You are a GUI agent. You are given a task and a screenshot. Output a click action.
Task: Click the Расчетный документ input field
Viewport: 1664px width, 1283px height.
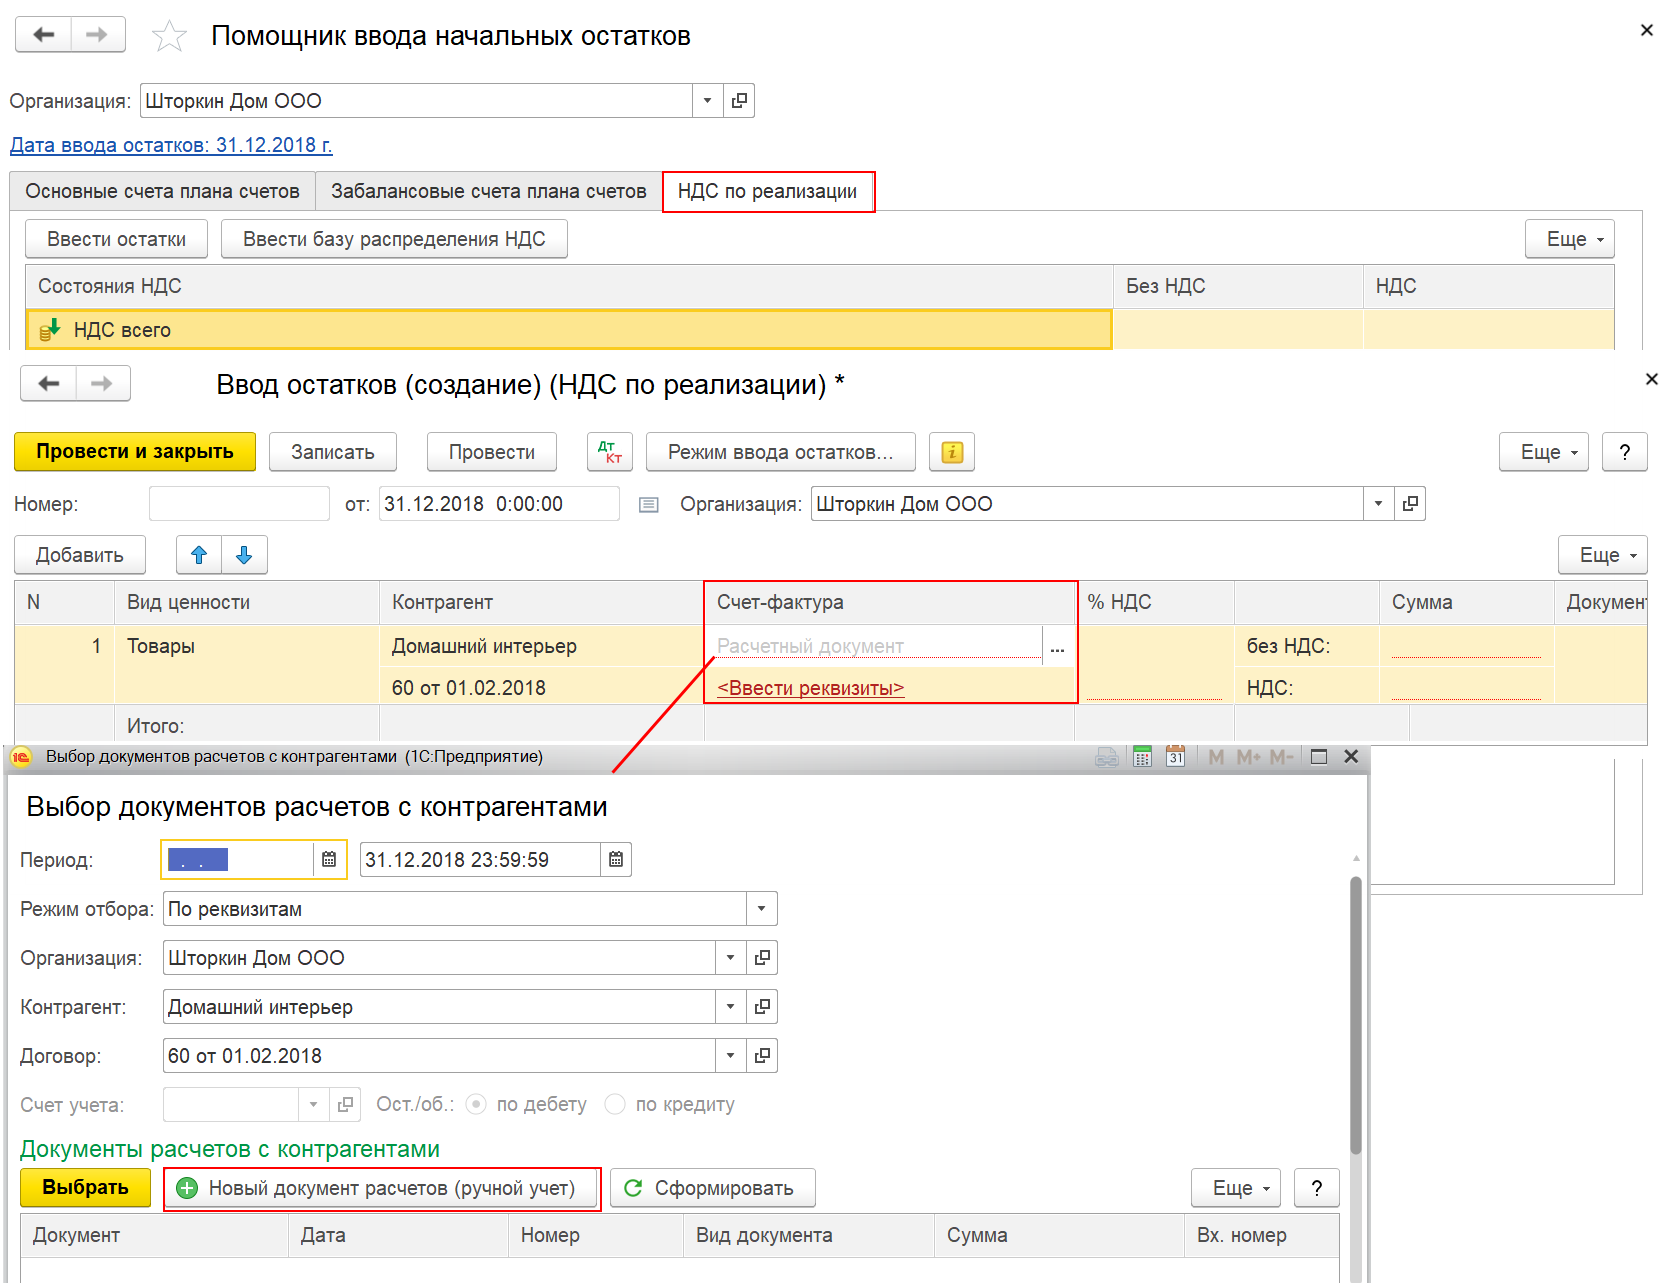coord(878,646)
